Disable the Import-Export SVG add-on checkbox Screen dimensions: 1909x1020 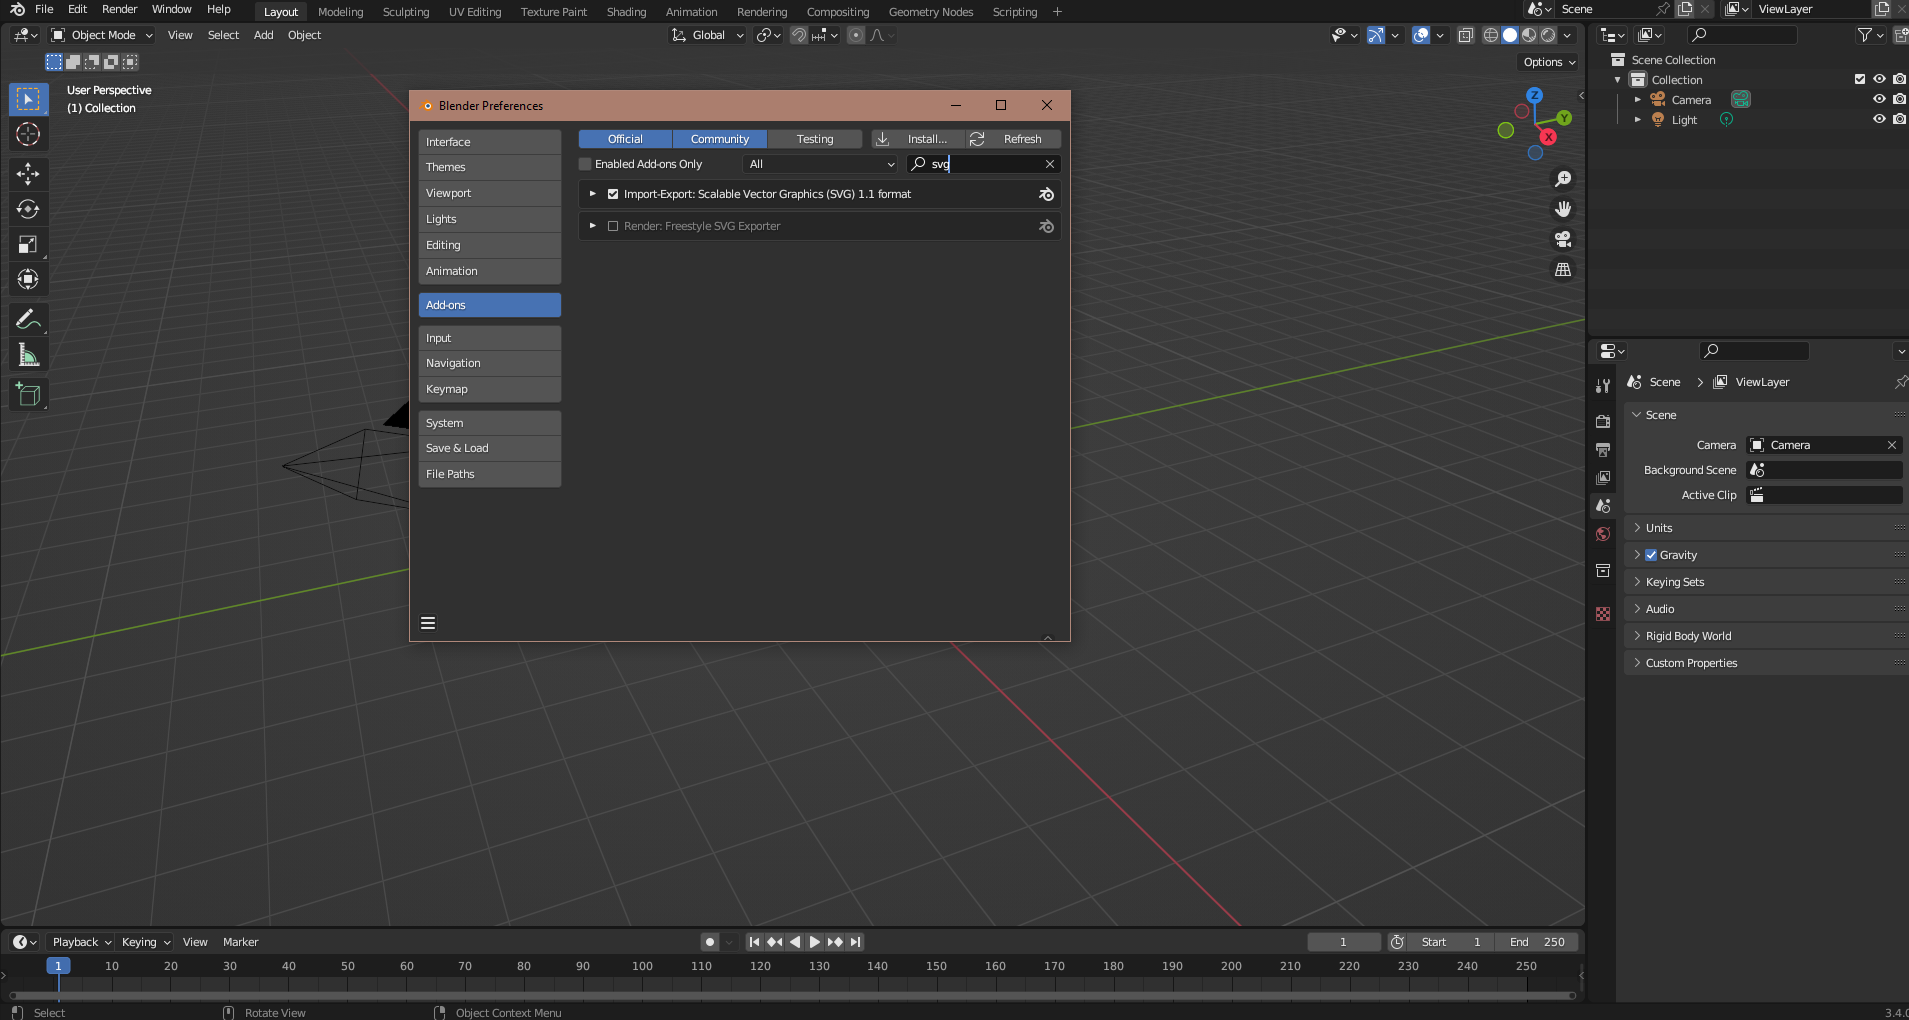tap(613, 194)
